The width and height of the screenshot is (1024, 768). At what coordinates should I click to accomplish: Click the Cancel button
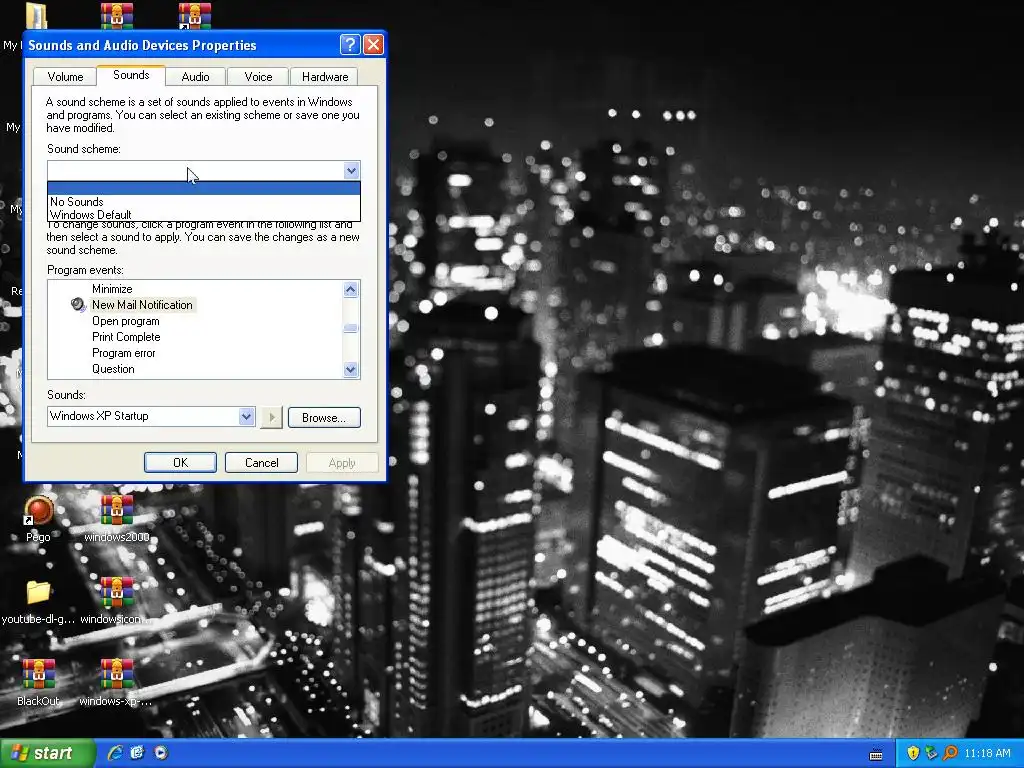click(x=261, y=462)
